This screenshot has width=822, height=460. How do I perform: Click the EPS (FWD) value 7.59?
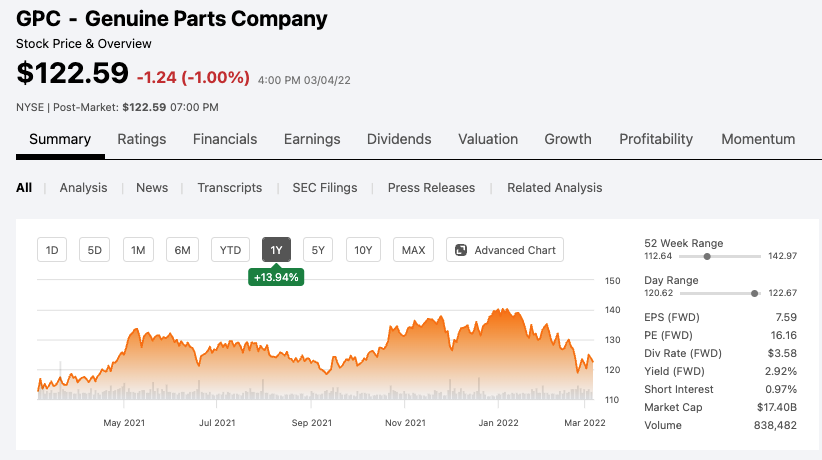coord(786,317)
